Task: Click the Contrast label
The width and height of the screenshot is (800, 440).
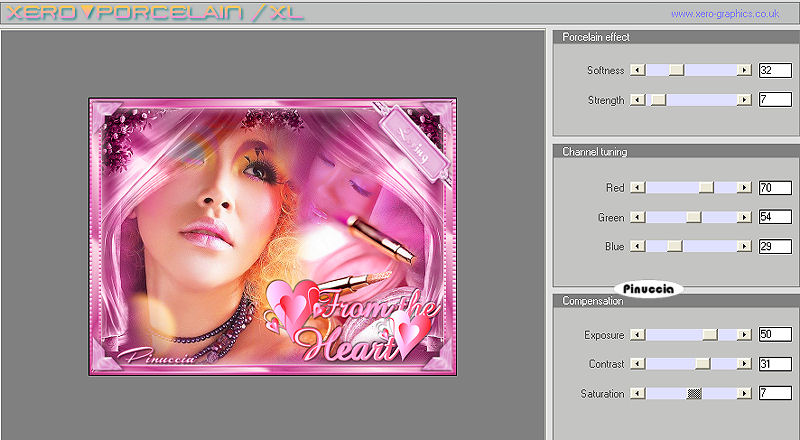Action: pos(607,364)
